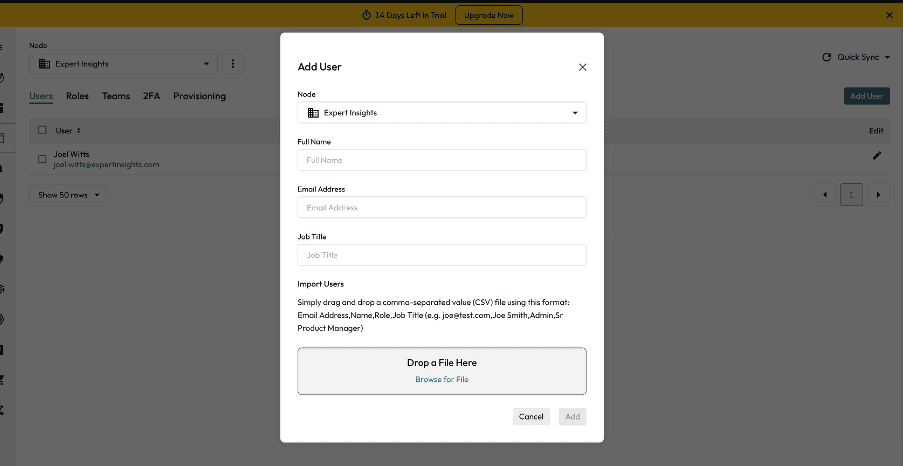Click the Upgrade Now button
The width and height of the screenshot is (904, 466).
coord(489,16)
